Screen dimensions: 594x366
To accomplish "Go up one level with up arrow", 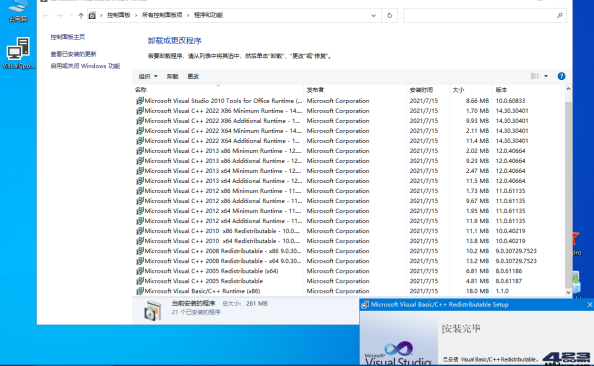I will (x=81, y=16).
